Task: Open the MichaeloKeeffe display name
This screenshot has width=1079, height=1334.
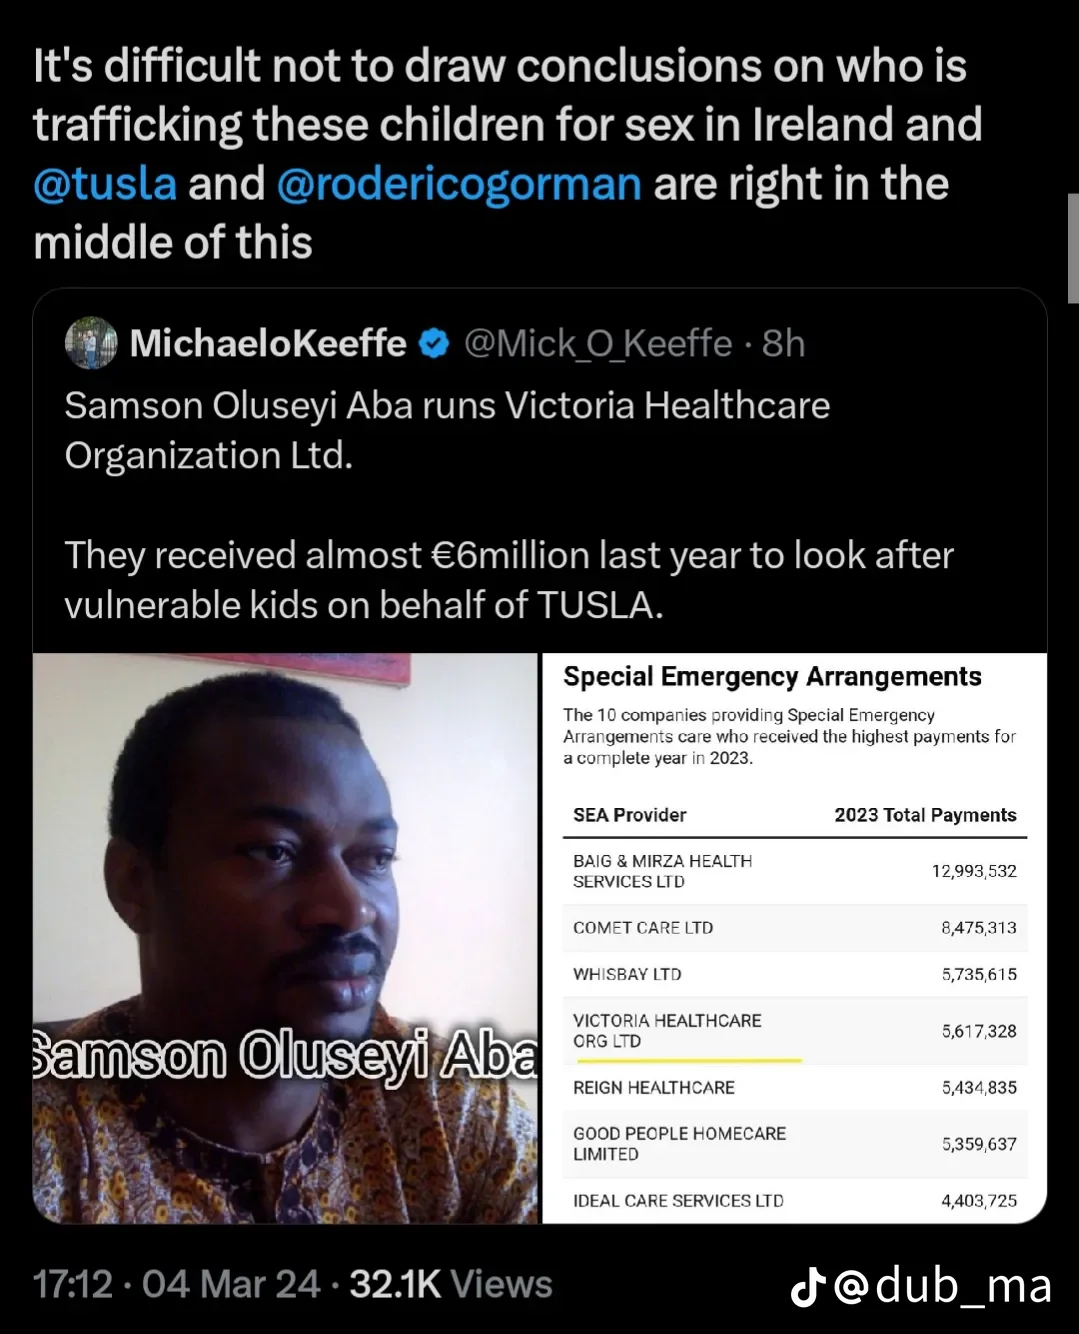Action: (267, 344)
